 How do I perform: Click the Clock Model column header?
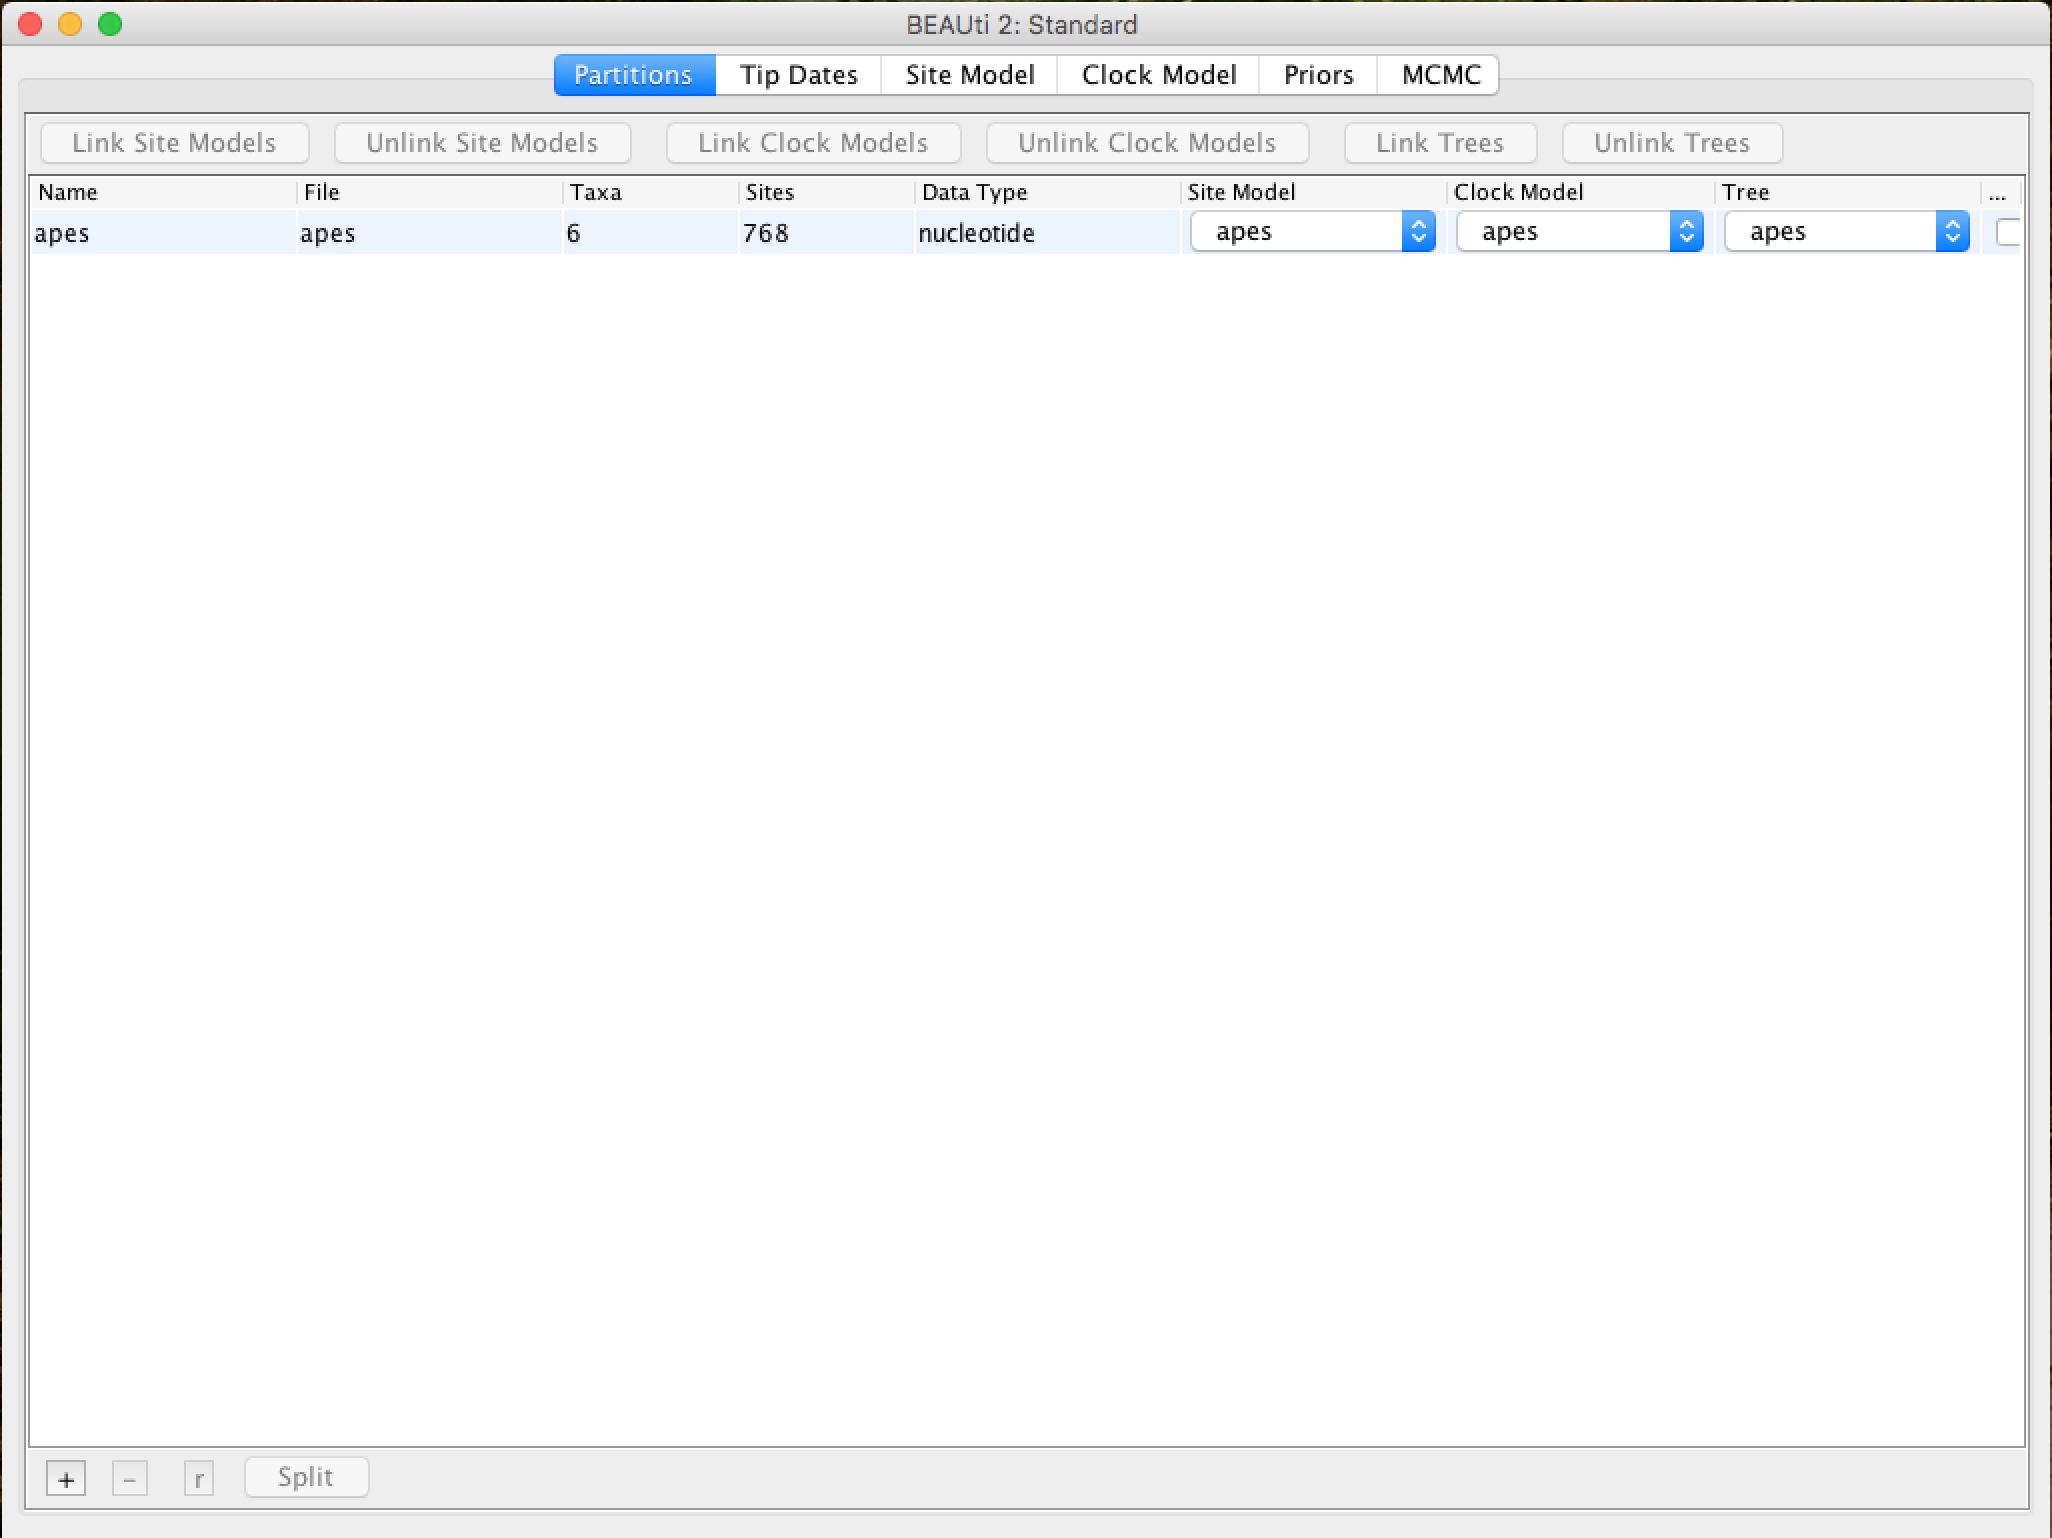click(1581, 192)
